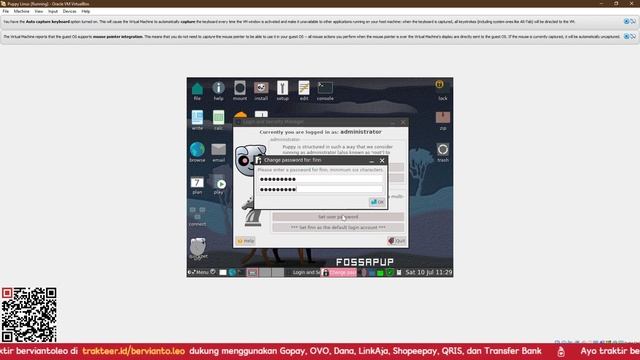Image resolution: width=640 pixels, height=360 pixels.
Task: Click the terminal launcher in taskbar
Action: (241, 272)
